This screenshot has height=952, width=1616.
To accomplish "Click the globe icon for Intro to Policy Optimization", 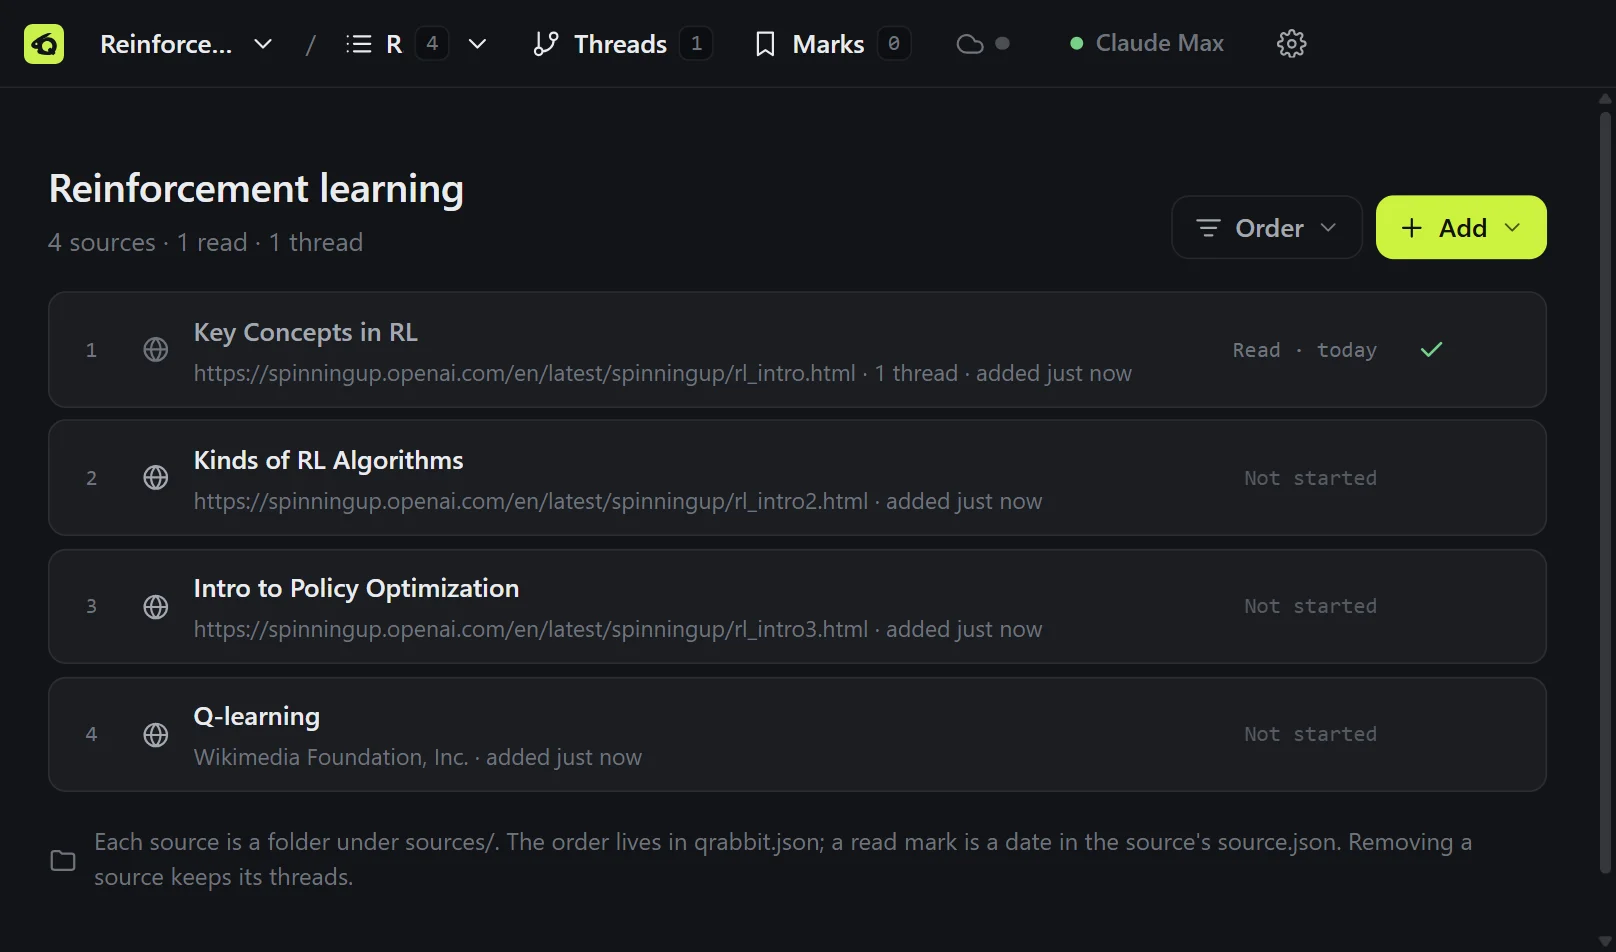I will [156, 607].
